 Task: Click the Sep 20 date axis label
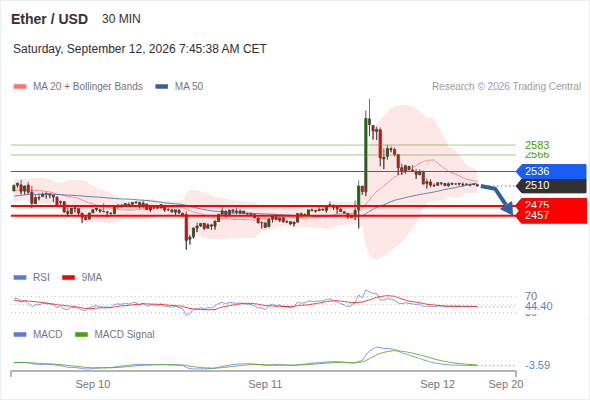click(x=506, y=384)
